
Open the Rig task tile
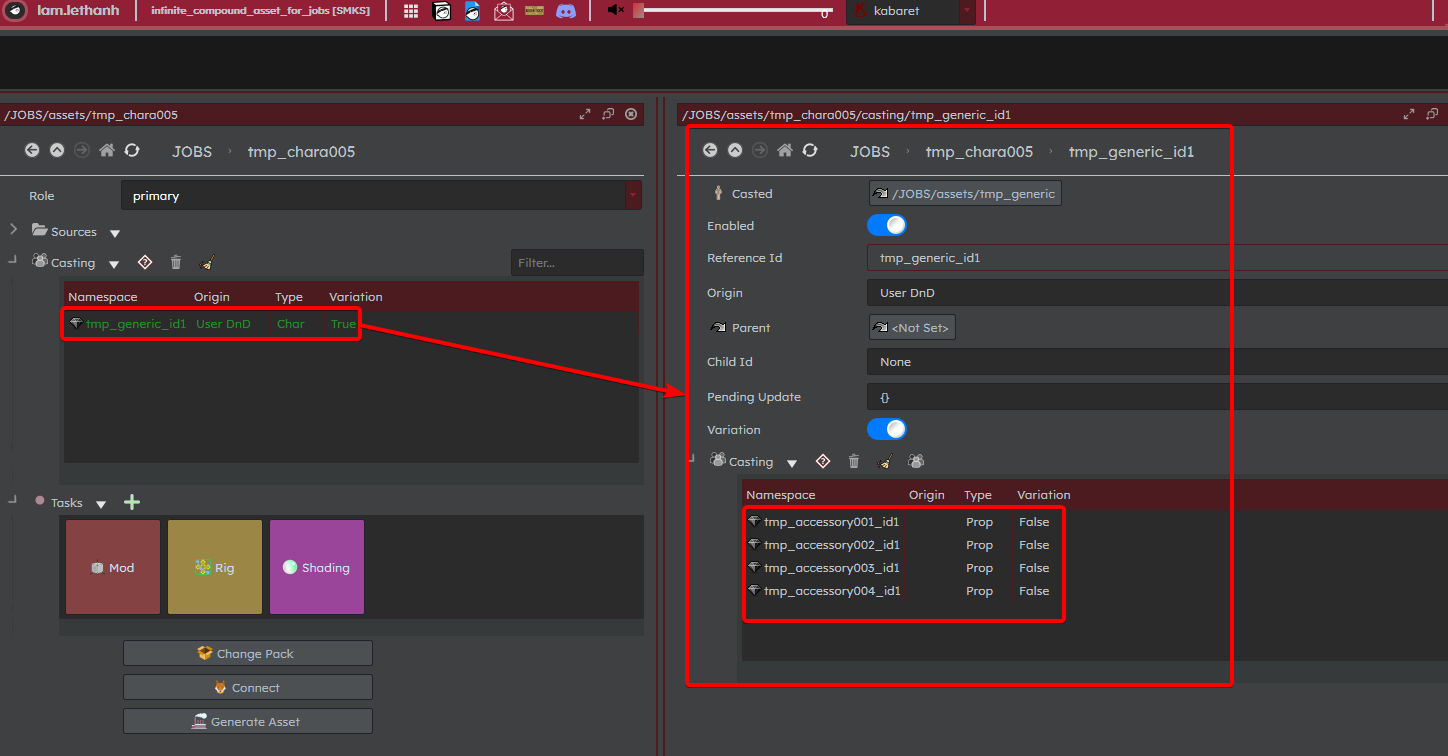pyautogui.click(x=215, y=567)
